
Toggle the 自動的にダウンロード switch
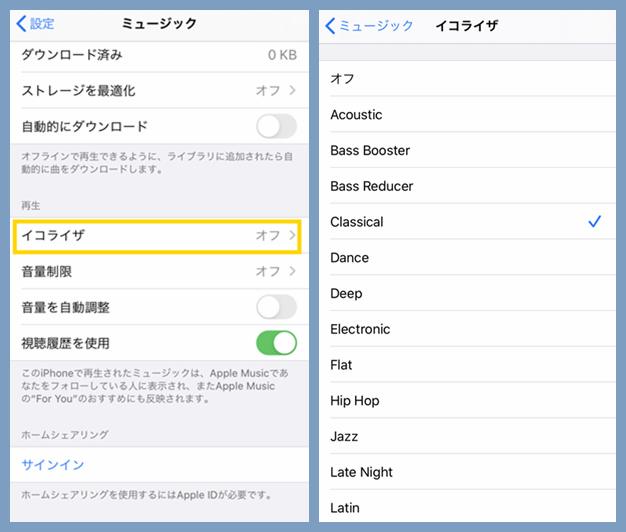276,127
